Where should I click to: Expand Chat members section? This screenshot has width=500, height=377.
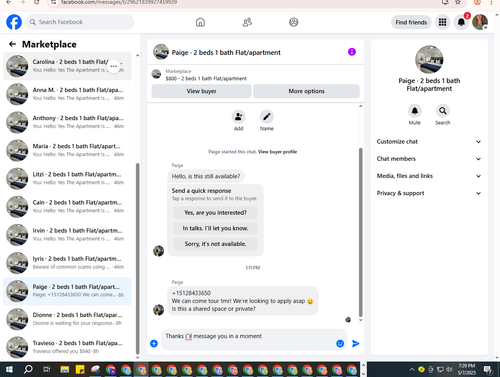point(429,159)
